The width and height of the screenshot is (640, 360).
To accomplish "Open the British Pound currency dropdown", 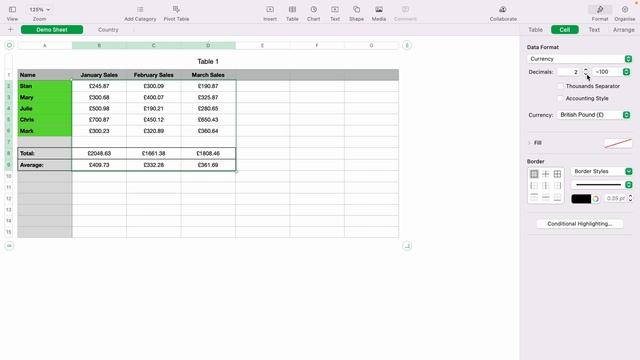I will click(594, 115).
